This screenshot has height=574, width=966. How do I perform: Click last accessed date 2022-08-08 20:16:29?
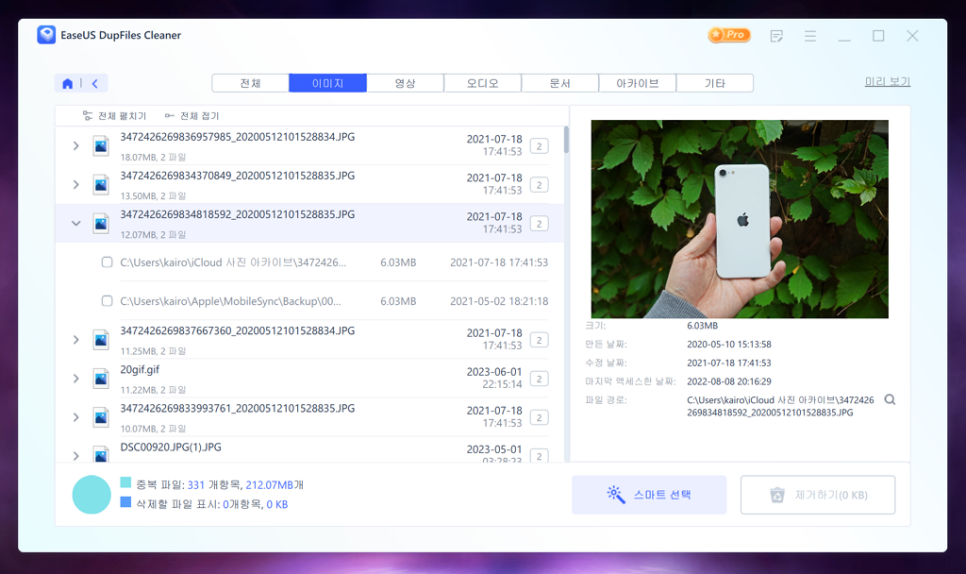point(729,381)
